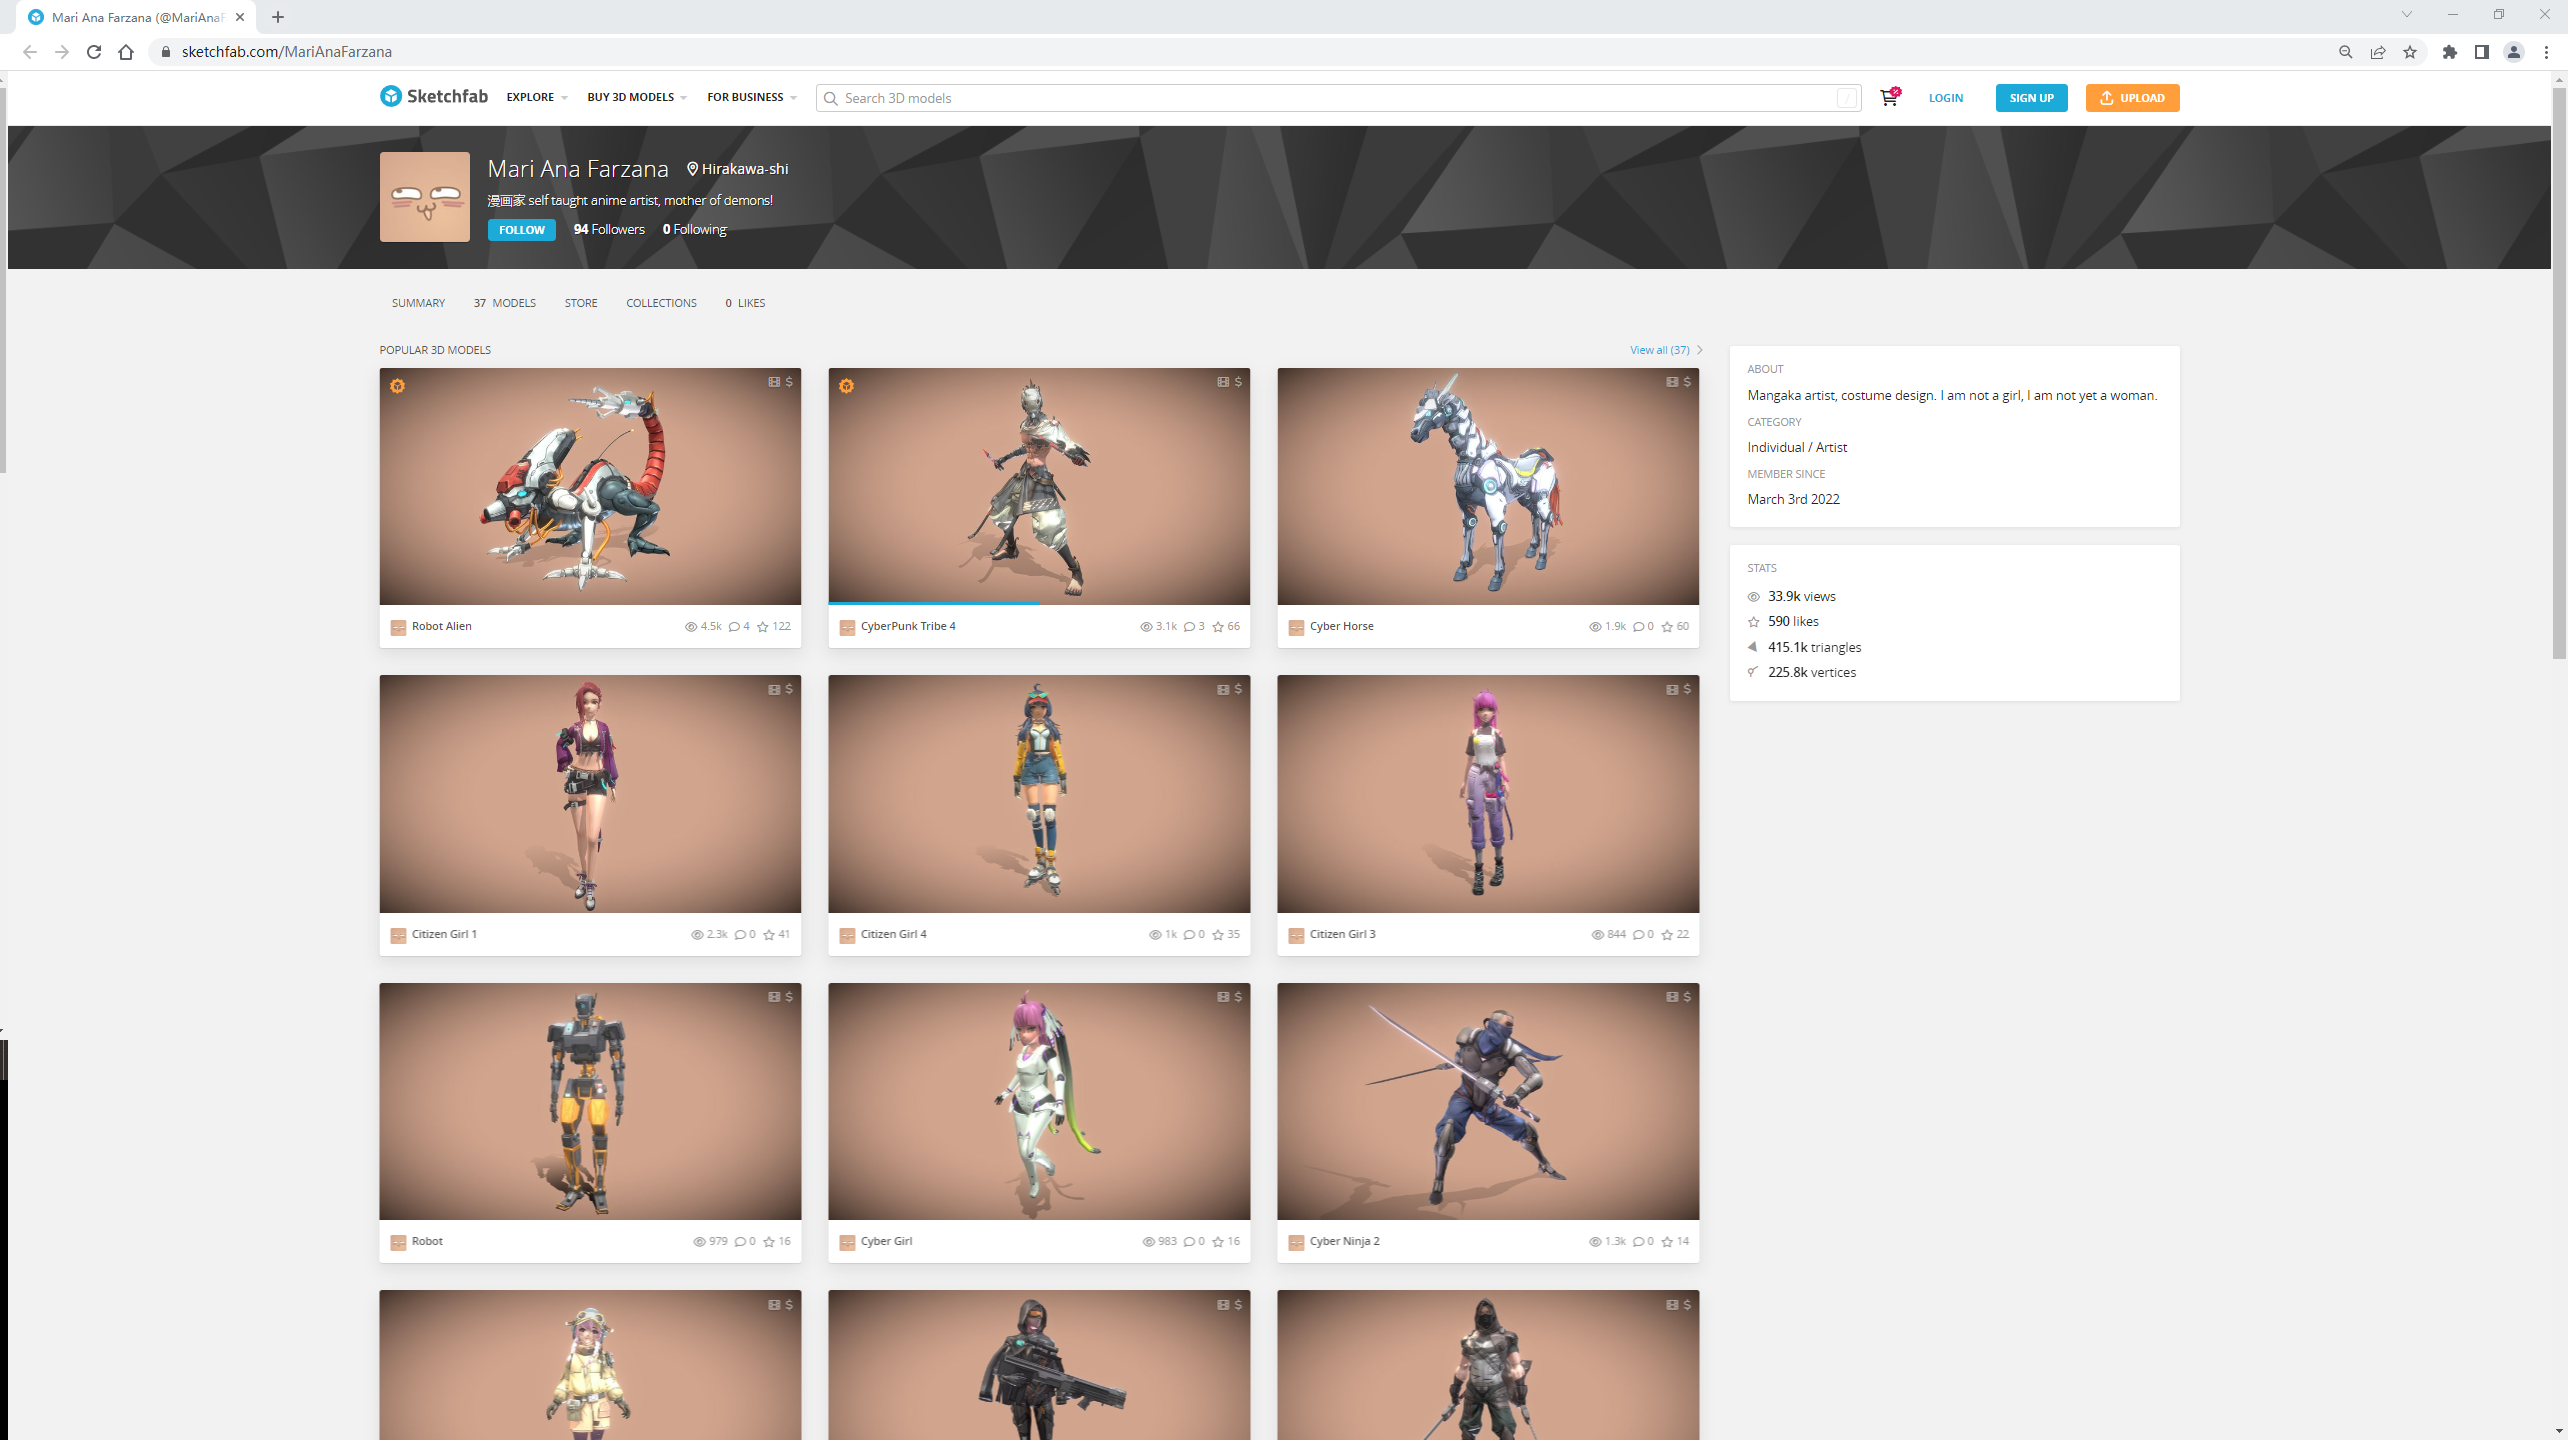
Task: Open the Robot Alien model title
Action: coord(441,626)
